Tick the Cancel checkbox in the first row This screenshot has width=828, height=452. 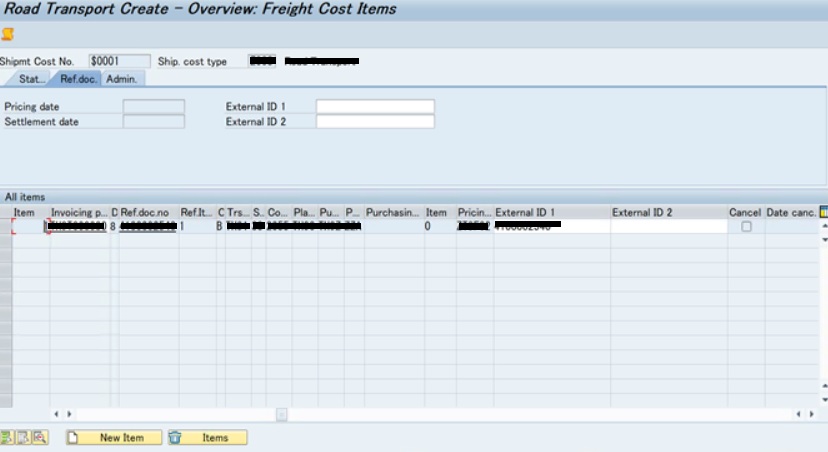click(745, 227)
